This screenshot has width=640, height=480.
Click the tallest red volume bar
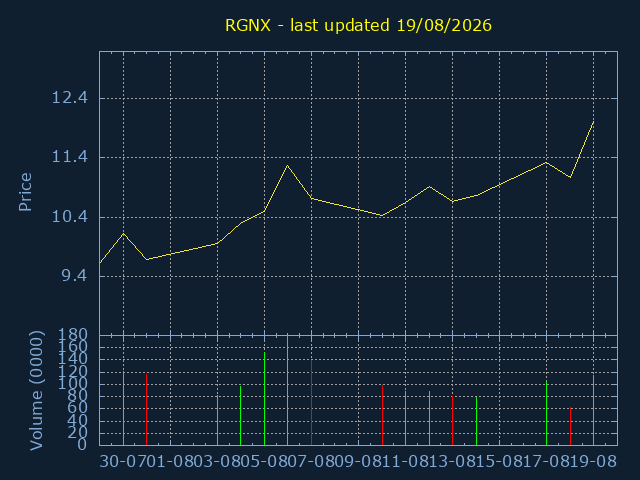point(311,402)
